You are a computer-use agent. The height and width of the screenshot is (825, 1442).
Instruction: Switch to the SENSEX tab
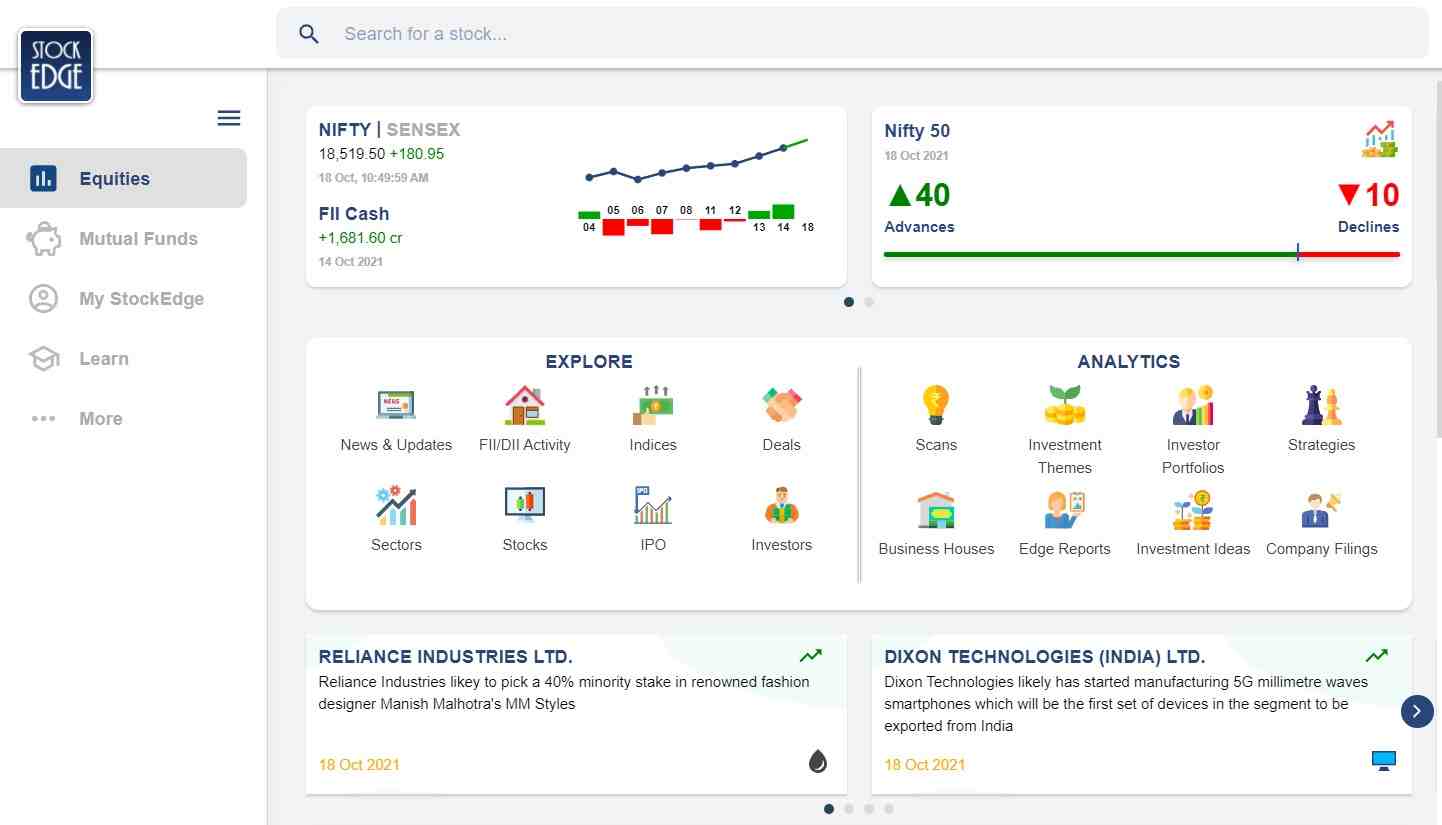(423, 130)
